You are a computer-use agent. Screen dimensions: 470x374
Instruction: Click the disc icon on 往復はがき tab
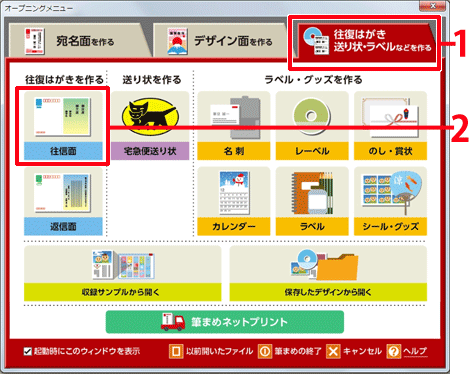click(x=316, y=41)
